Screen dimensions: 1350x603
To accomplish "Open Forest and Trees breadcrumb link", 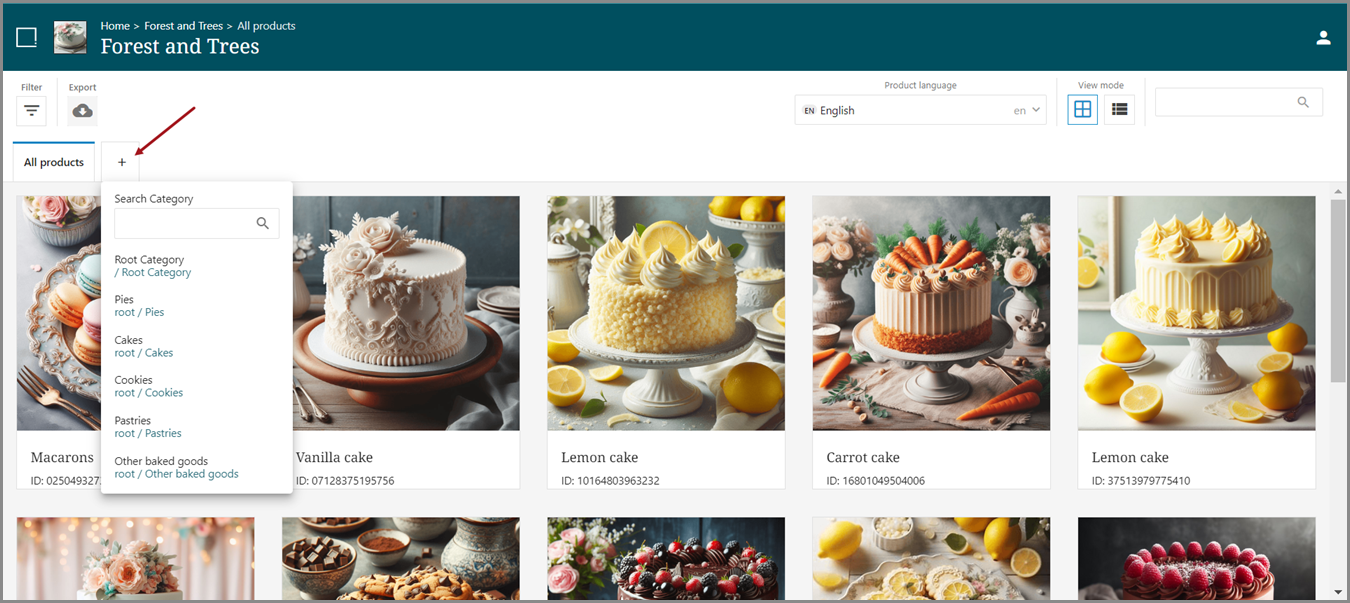I will point(184,26).
